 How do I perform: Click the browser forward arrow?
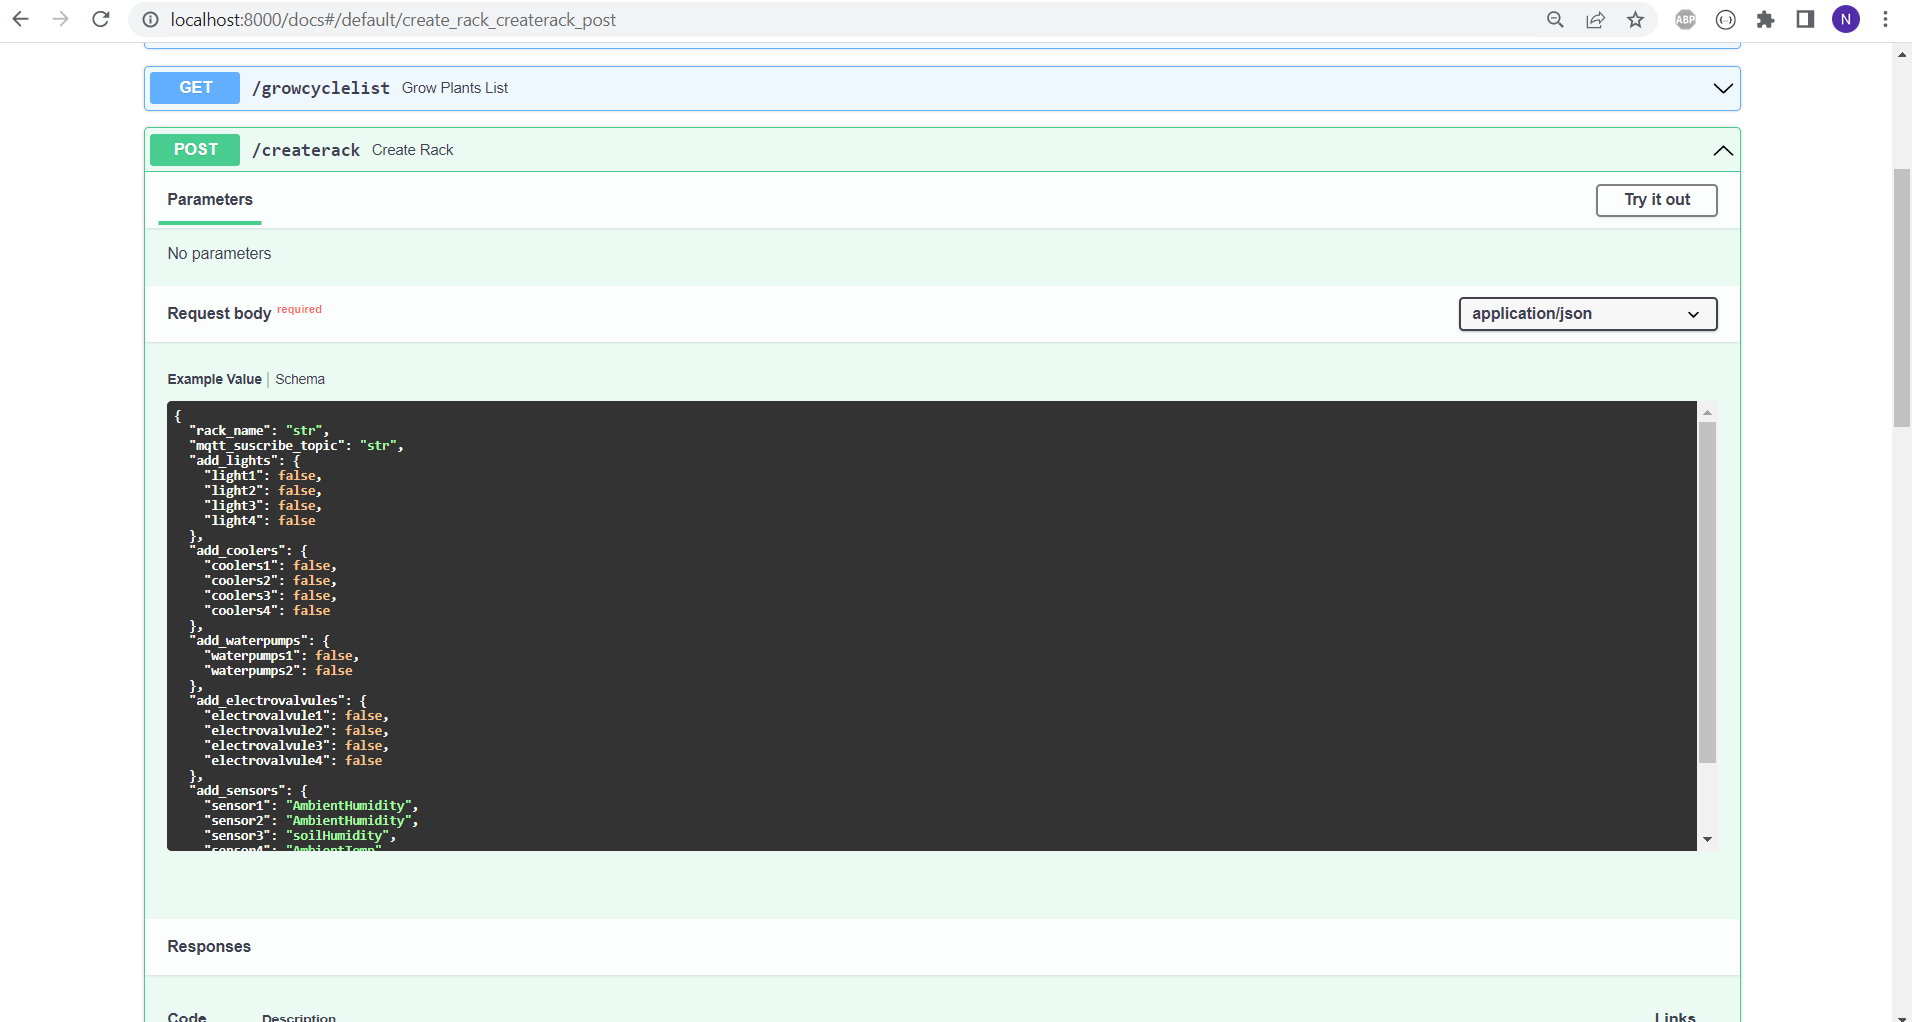[60, 19]
